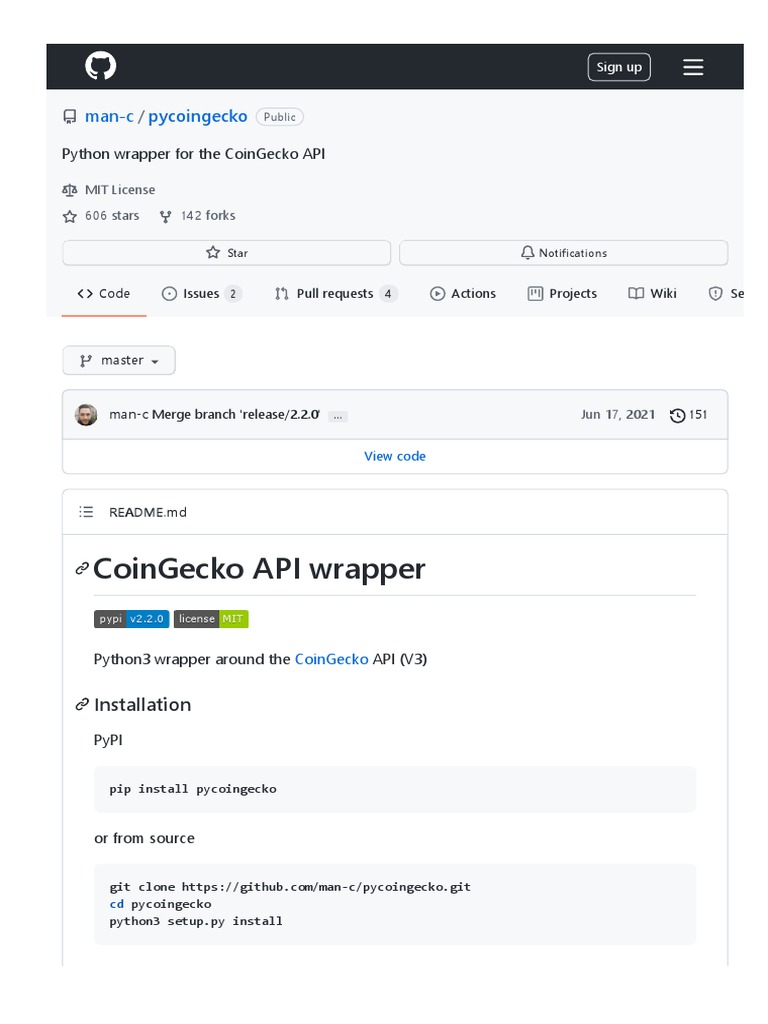
Task: Click the anchor link icon beside Installation
Action: click(82, 705)
